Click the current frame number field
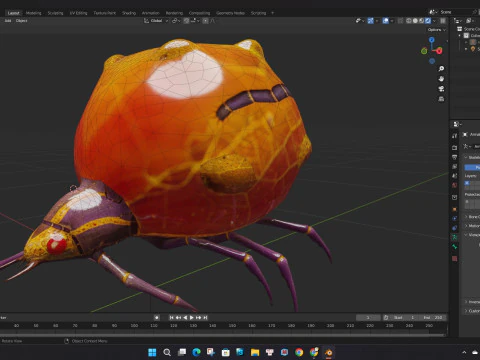Screen dimensions: 480x360 pyautogui.click(x=368, y=318)
